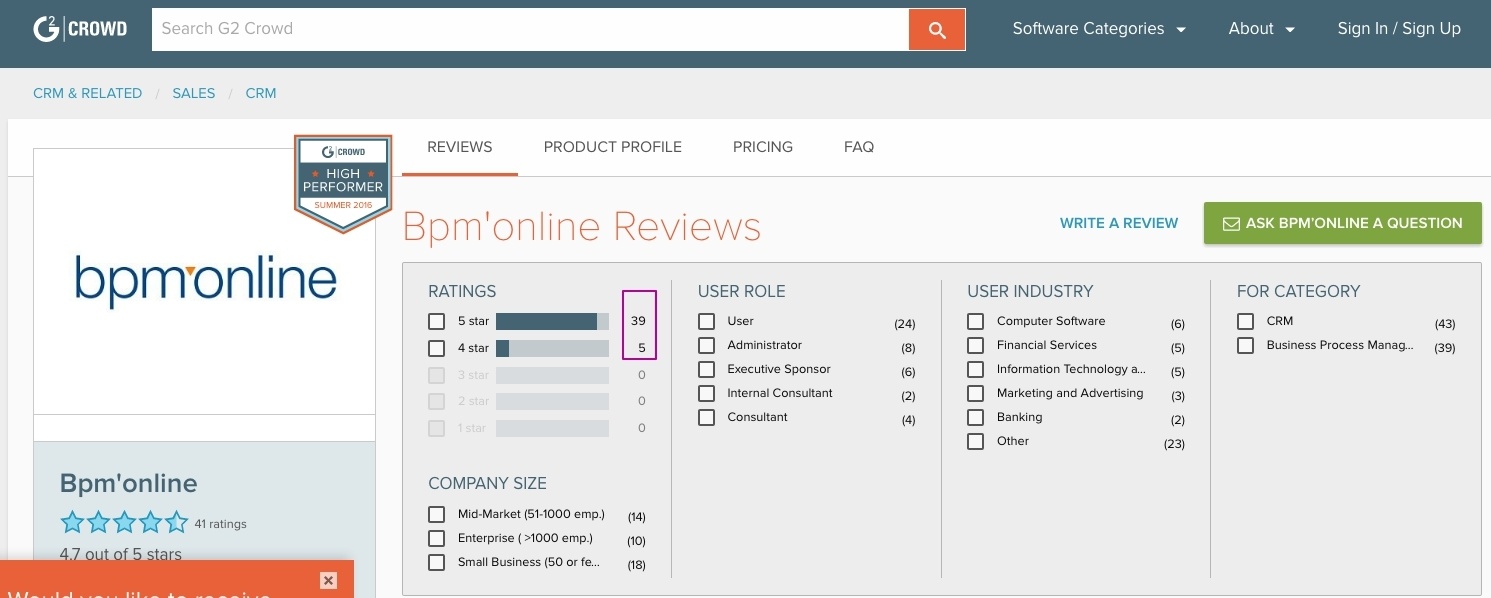Click the Write a Review link
Viewport: 1491px width, 598px height.
[x=1119, y=223]
